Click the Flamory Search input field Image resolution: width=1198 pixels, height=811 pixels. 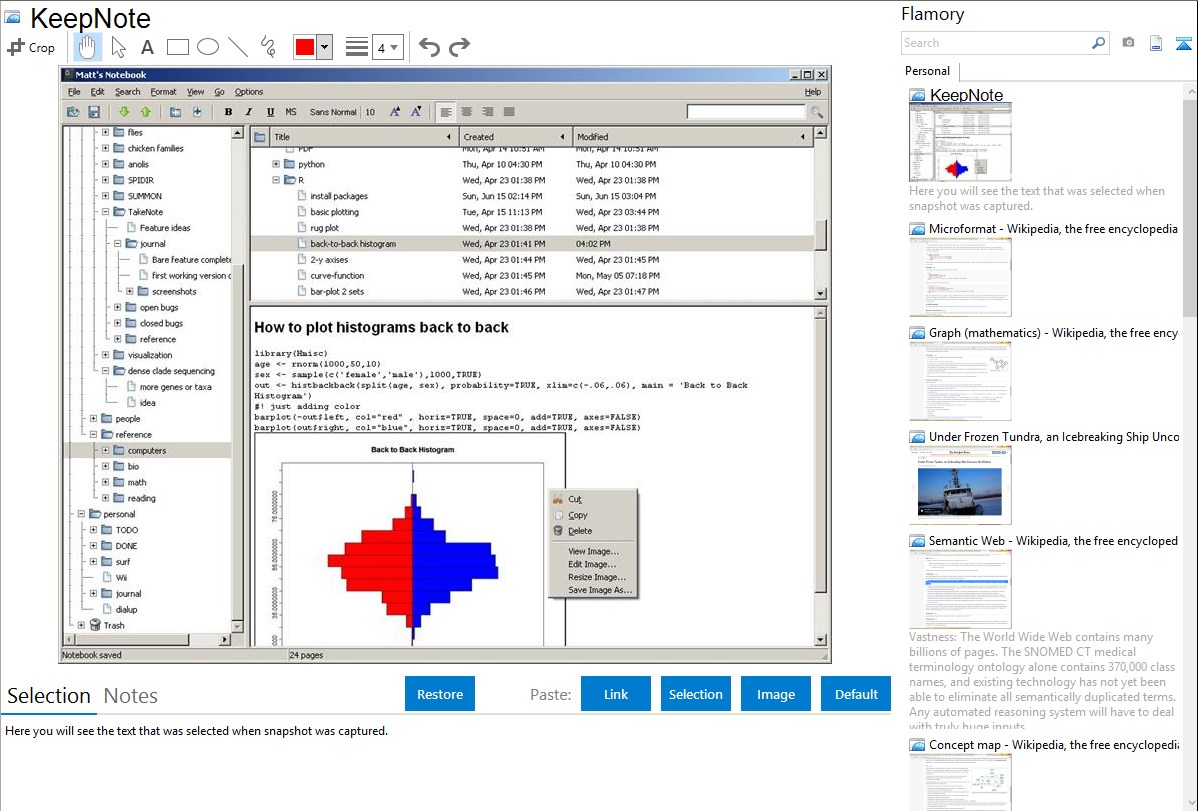(x=996, y=43)
